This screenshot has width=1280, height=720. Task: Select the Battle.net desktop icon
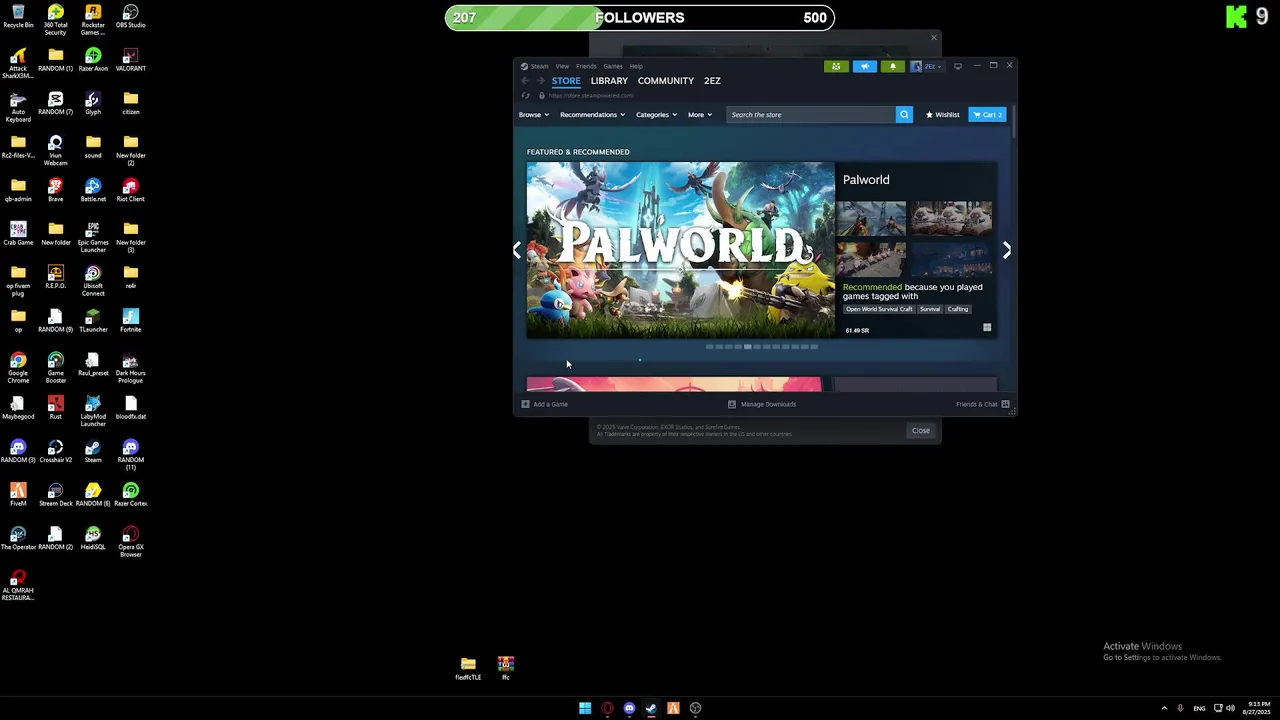tap(93, 190)
